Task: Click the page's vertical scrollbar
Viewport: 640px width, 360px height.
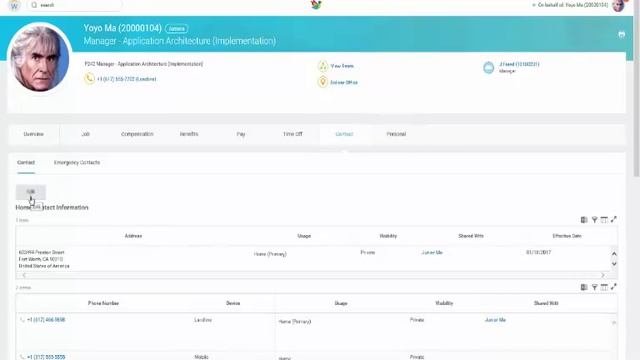Action: (x=636, y=88)
